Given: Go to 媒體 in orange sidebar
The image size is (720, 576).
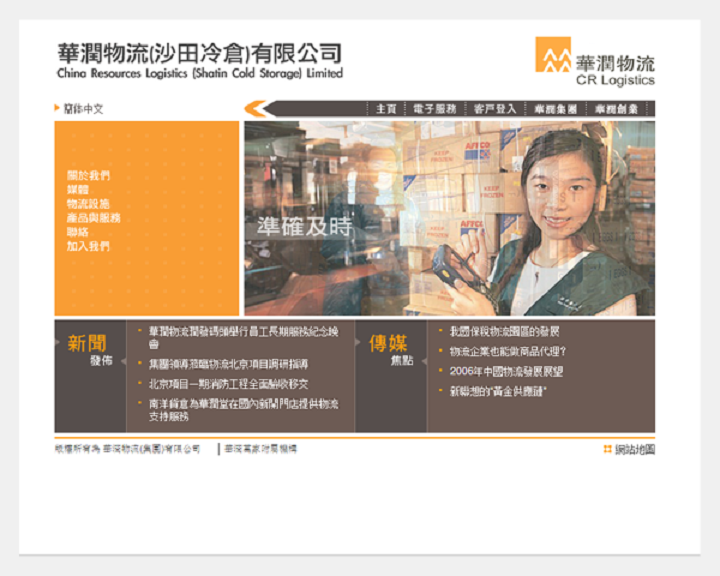Looking at the screenshot, I should pos(78,190).
